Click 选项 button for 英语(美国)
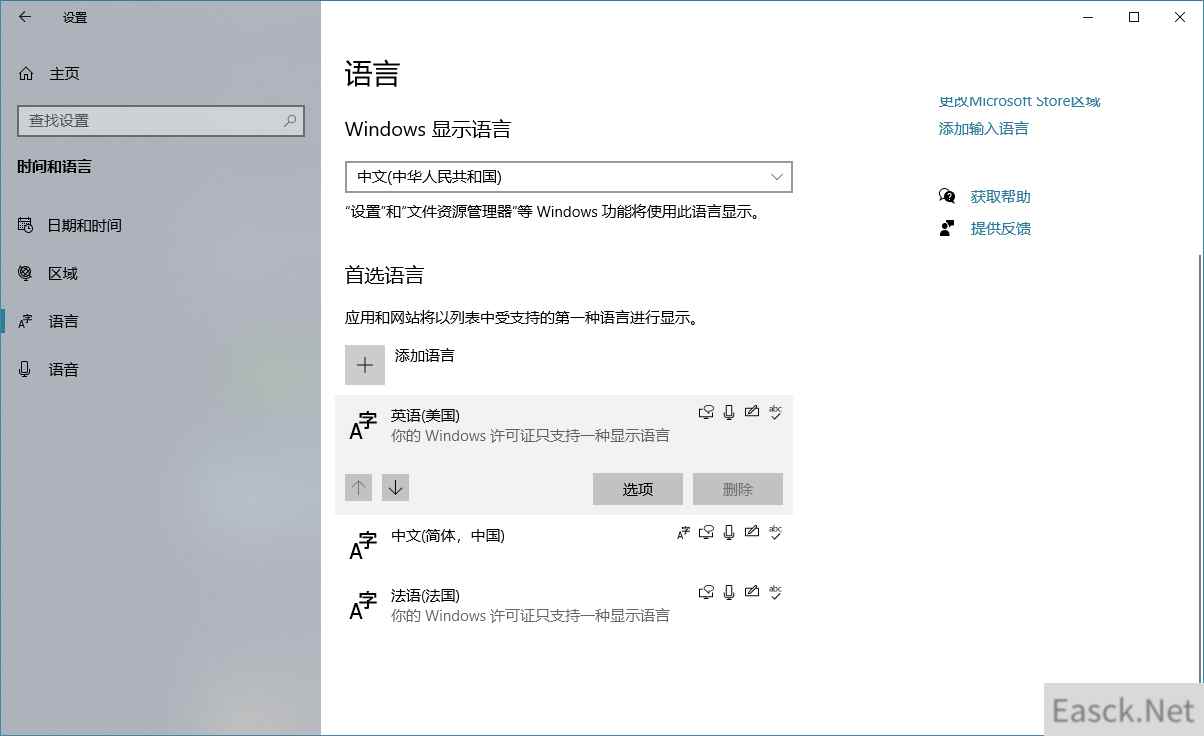Image resolution: width=1204 pixels, height=736 pixels. [x=638, y=489]
